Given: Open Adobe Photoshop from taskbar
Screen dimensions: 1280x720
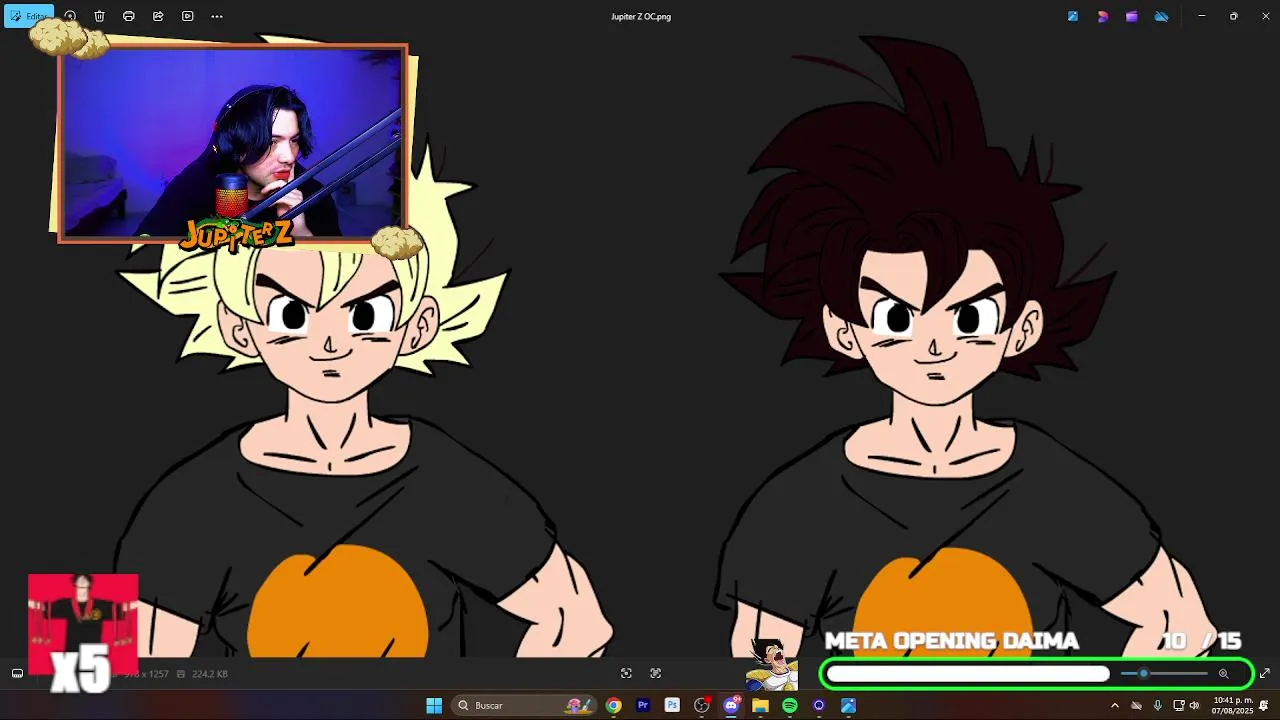Looking at the screenshot, I should (672, 706).
